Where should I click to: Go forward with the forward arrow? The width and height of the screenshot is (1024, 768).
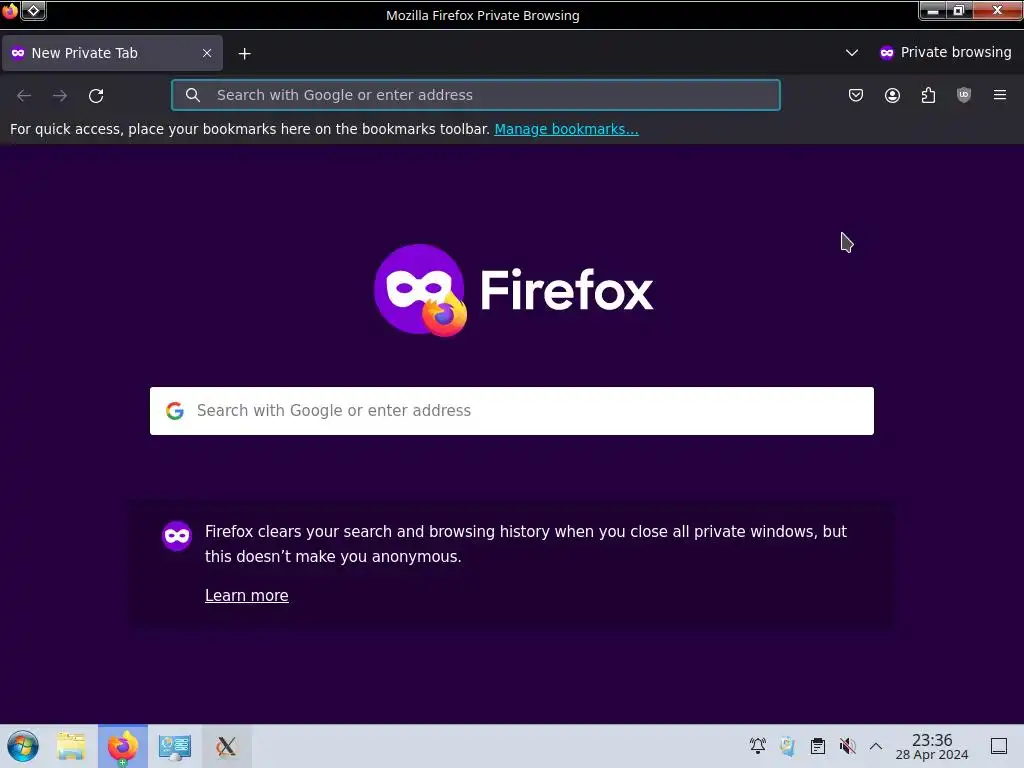click(60, 95)
